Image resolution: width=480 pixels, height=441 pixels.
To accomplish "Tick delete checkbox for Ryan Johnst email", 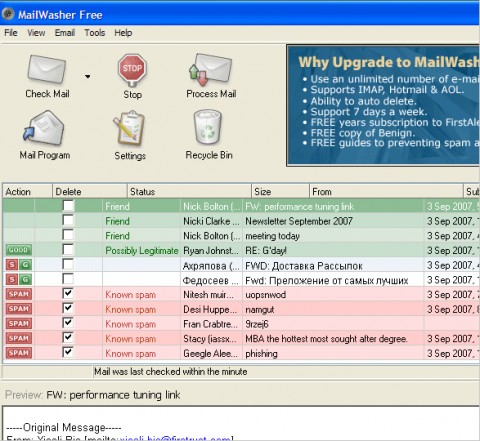I will 68,249.
